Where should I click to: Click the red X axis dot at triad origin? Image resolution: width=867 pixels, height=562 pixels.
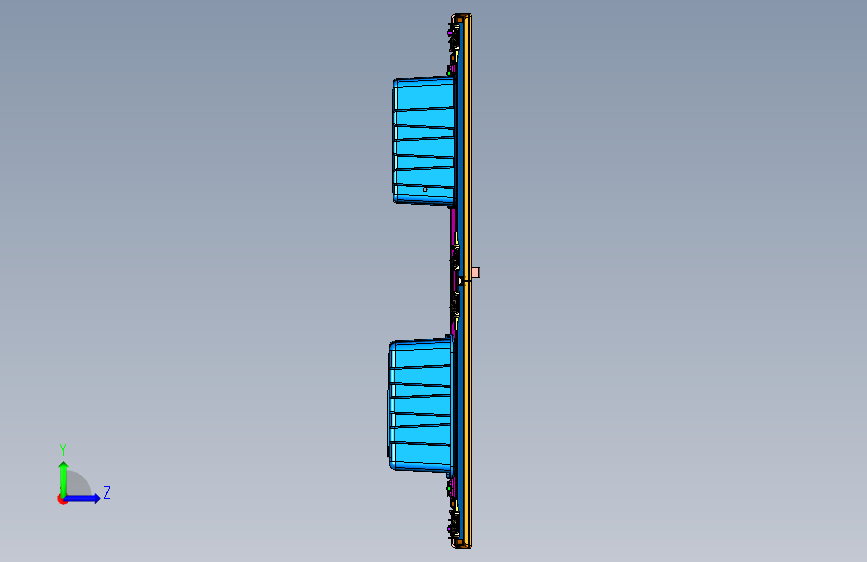pyautogui.click(x=62, y=499)
